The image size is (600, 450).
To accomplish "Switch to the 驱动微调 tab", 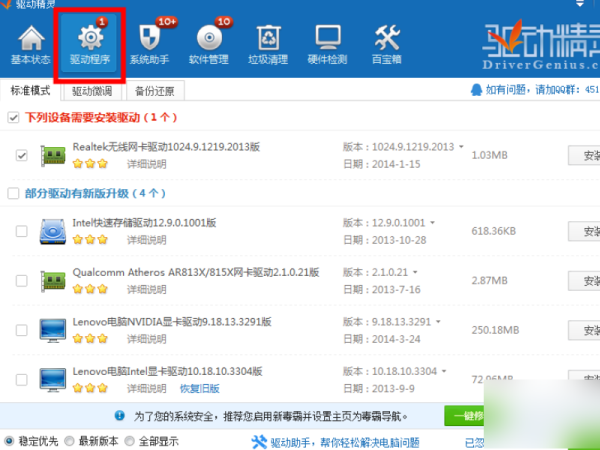I will [92, 91].
